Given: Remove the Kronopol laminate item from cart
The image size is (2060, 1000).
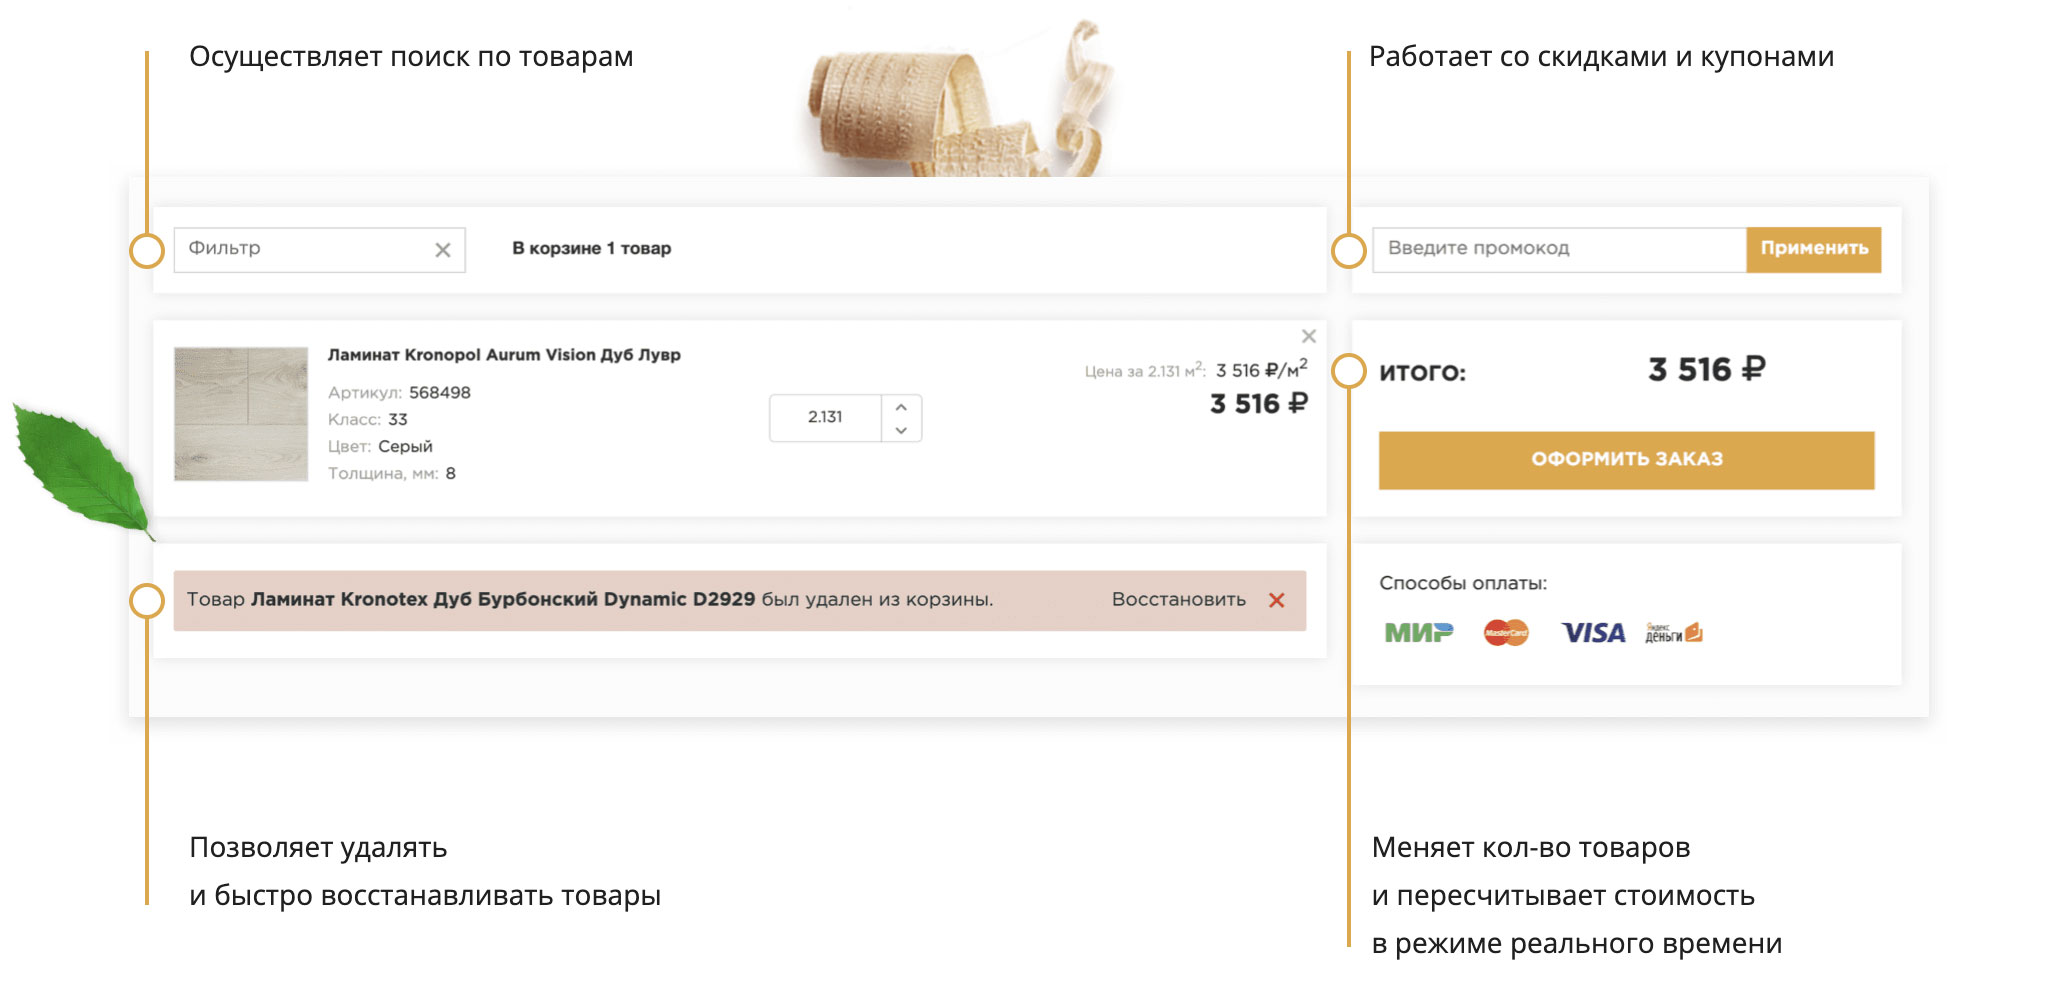Looking at the screenshot, I should click(1308, 336).
